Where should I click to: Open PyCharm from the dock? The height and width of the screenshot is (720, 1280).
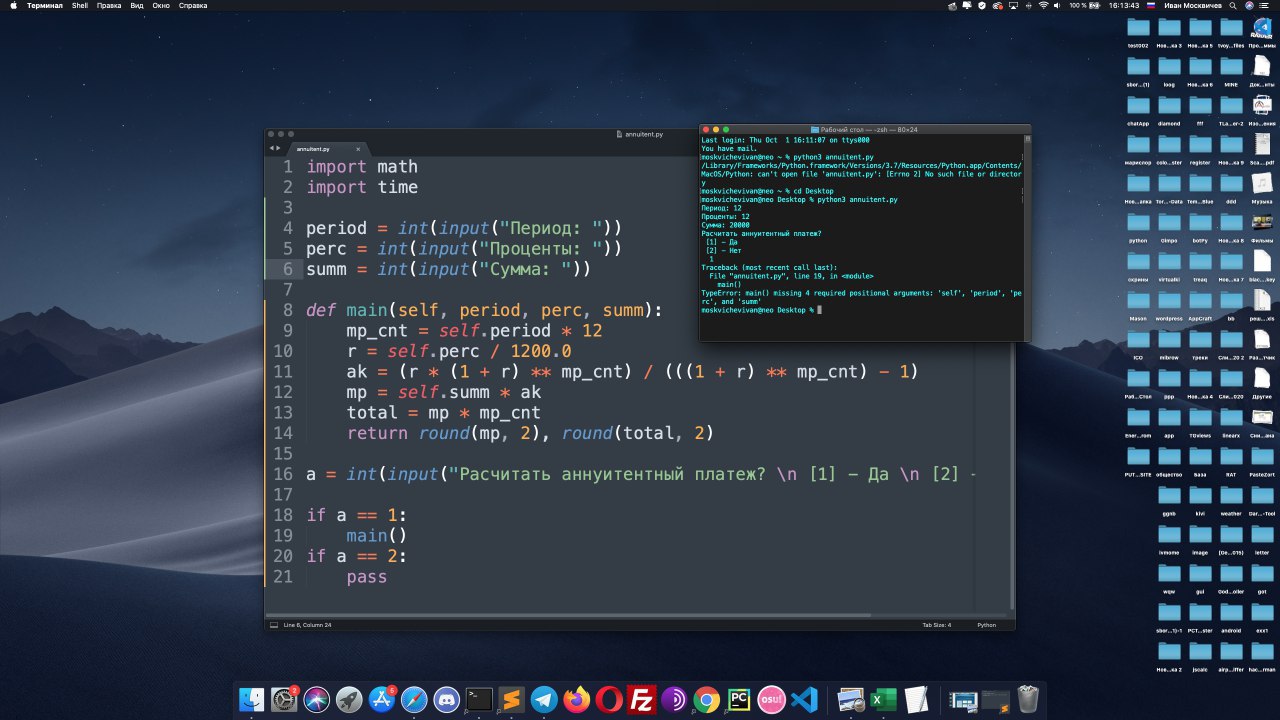(x=739, y=699)
